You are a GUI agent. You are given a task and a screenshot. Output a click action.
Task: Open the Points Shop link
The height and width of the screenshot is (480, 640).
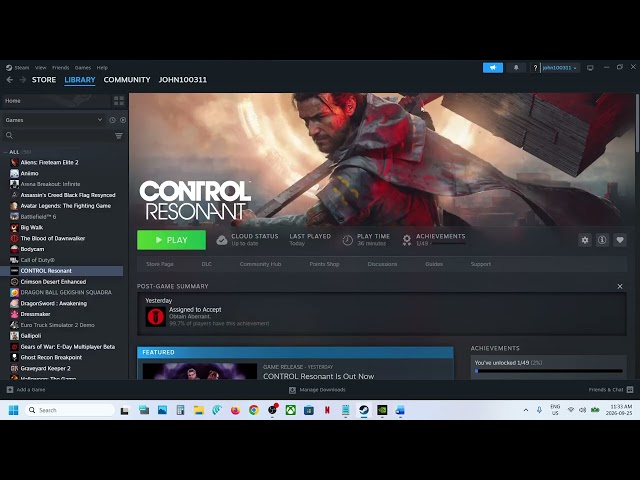(x=324, y=264)
